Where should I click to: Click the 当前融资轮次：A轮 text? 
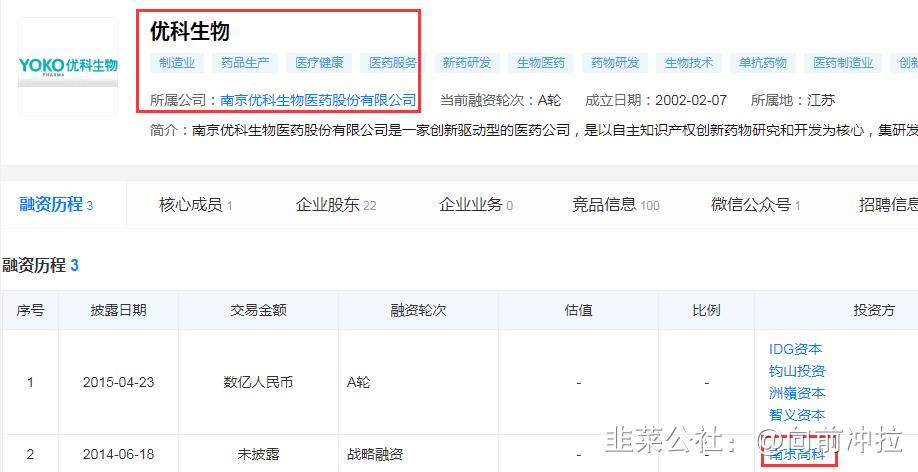[501, 100]
